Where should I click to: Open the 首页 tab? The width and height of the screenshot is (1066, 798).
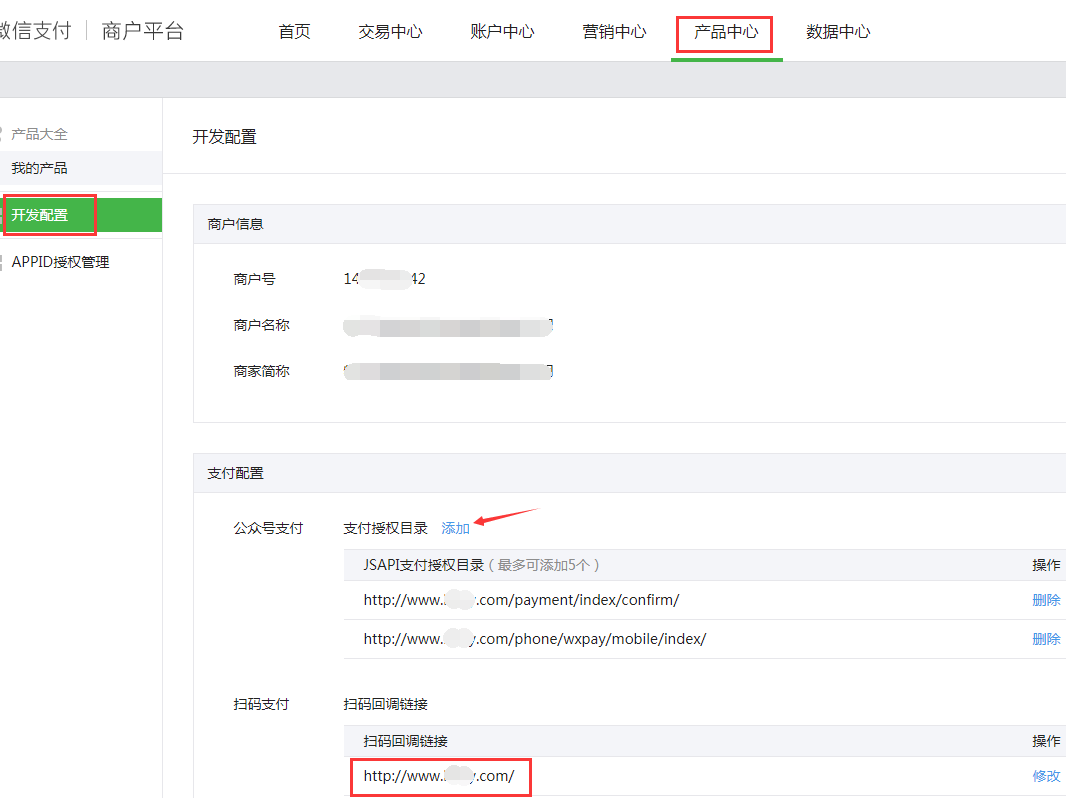pos(294,32)
